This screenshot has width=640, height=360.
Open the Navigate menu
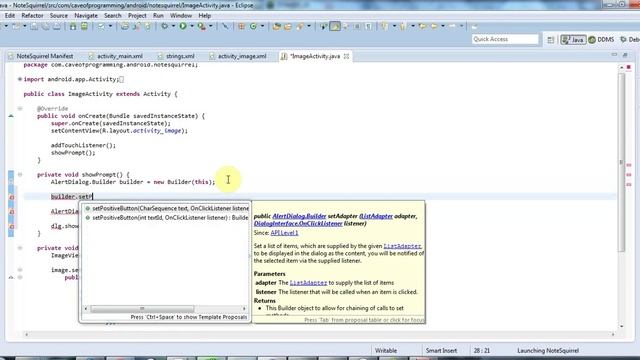[86, 16]
